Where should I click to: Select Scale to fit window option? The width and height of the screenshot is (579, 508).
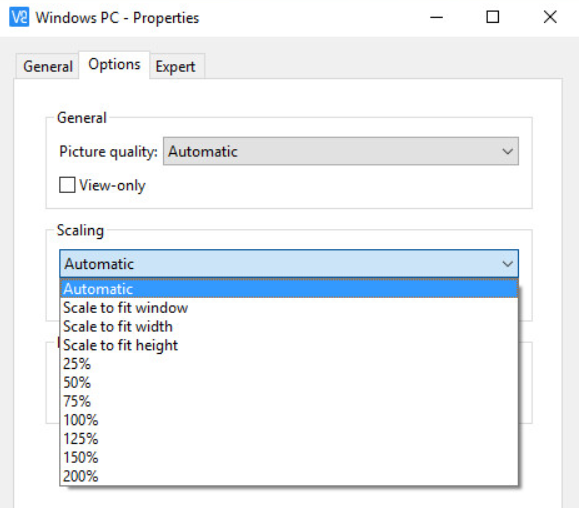(289, 308)
